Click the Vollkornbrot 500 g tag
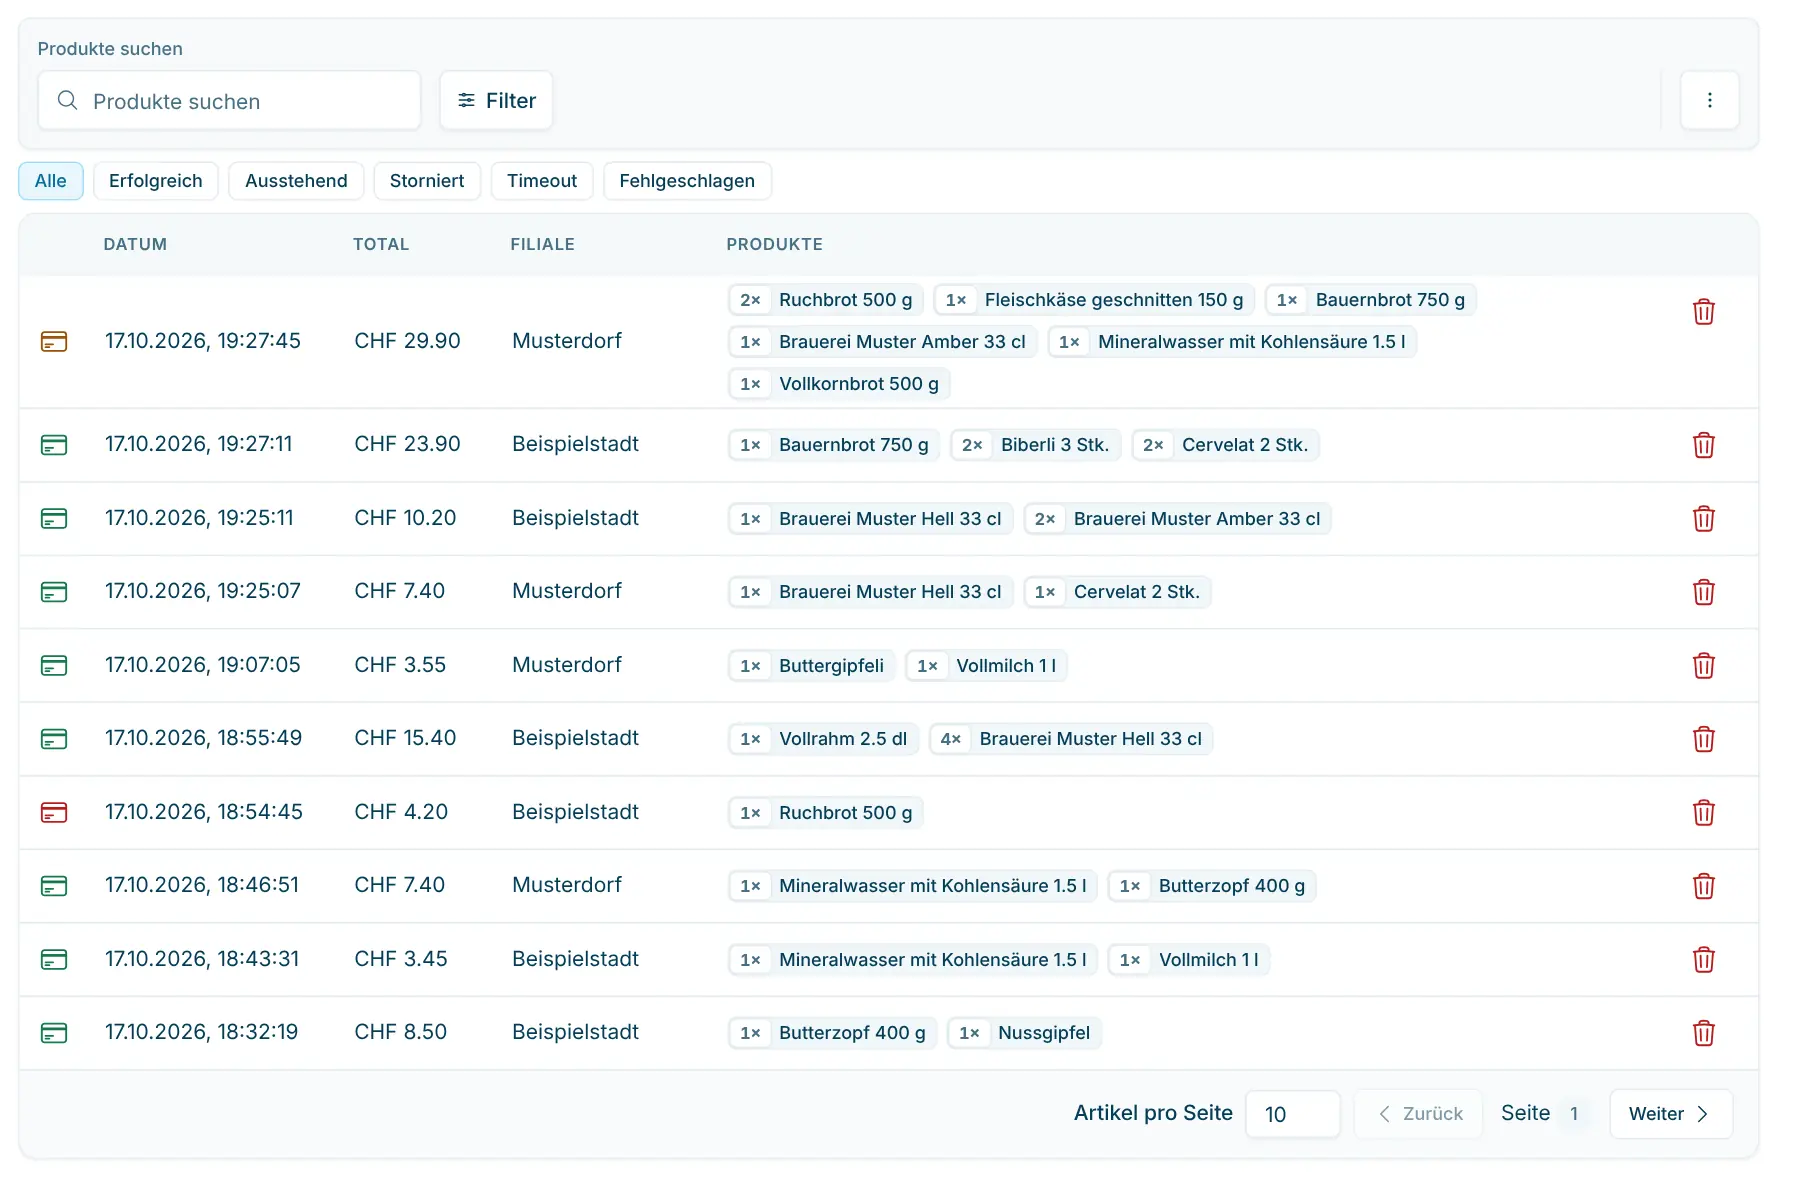The width and height of the screenshot is (1796, 1194). [x=839, y=384]
